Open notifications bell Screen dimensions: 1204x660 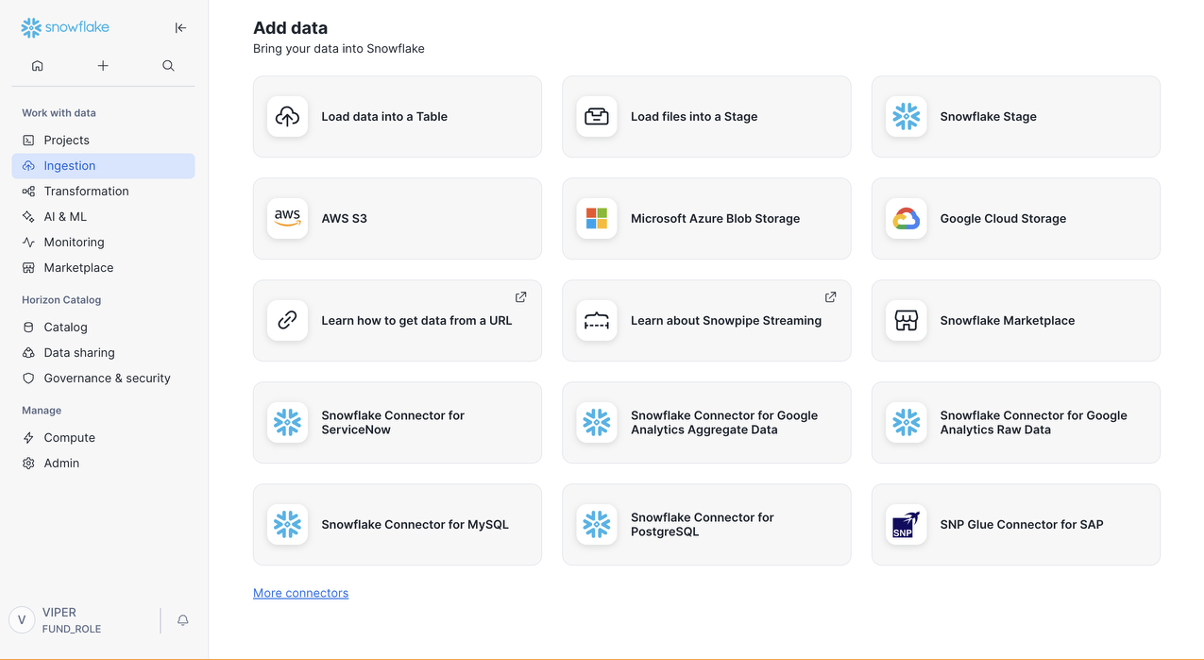tap(183, 621)
